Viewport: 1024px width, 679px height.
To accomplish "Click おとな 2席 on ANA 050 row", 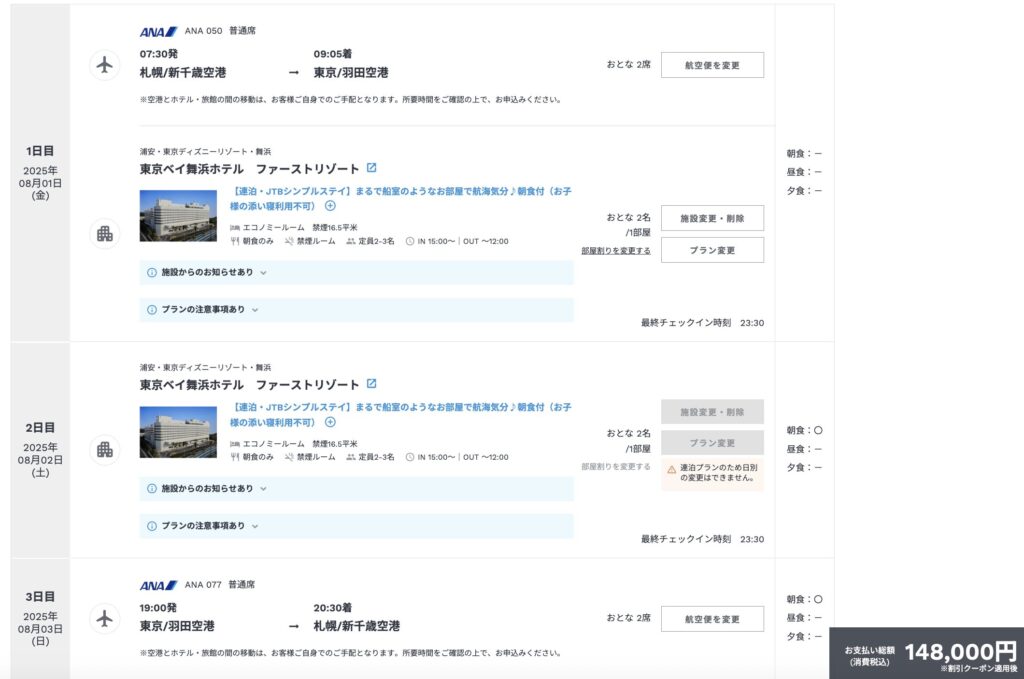I will pyautogui.click(x=628, y=65).
